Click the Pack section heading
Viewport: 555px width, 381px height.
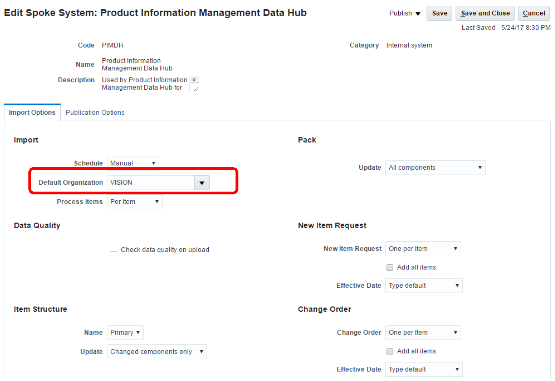[x=307, y=140]
